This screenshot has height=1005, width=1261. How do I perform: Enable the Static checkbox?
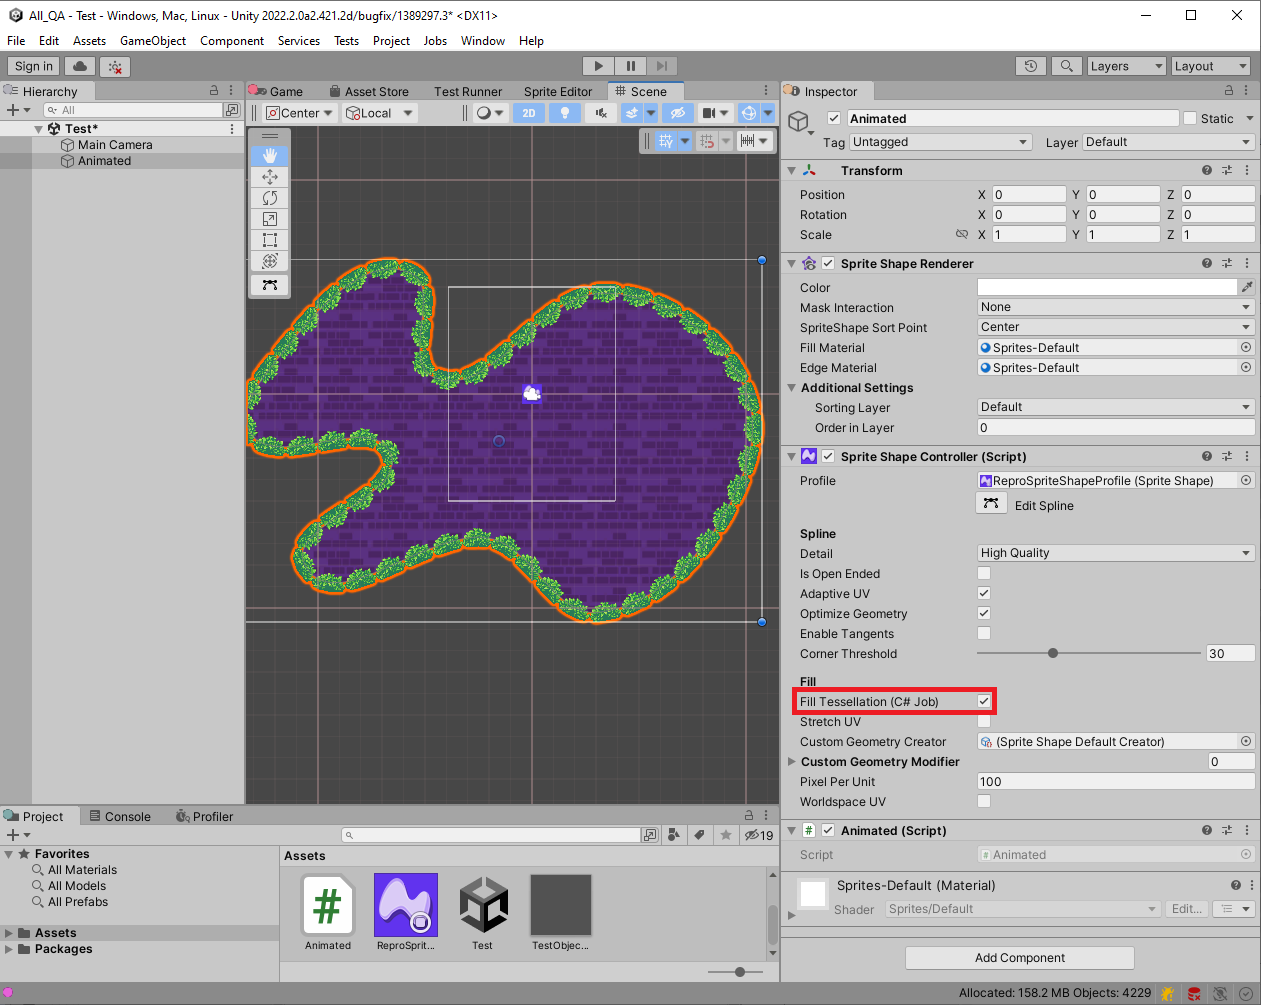coord(1190,118)
